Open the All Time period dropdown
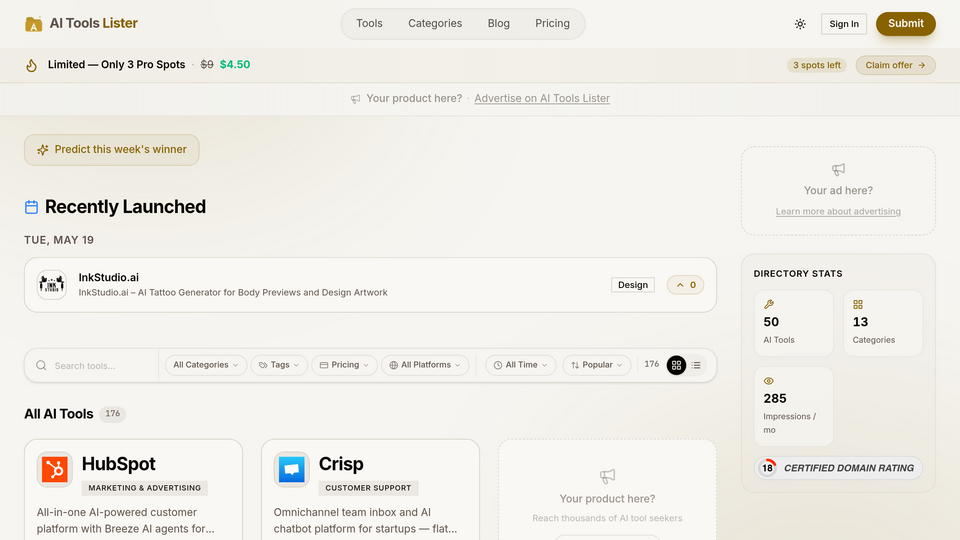The image size is (960, 540). [x=520, y=365]
